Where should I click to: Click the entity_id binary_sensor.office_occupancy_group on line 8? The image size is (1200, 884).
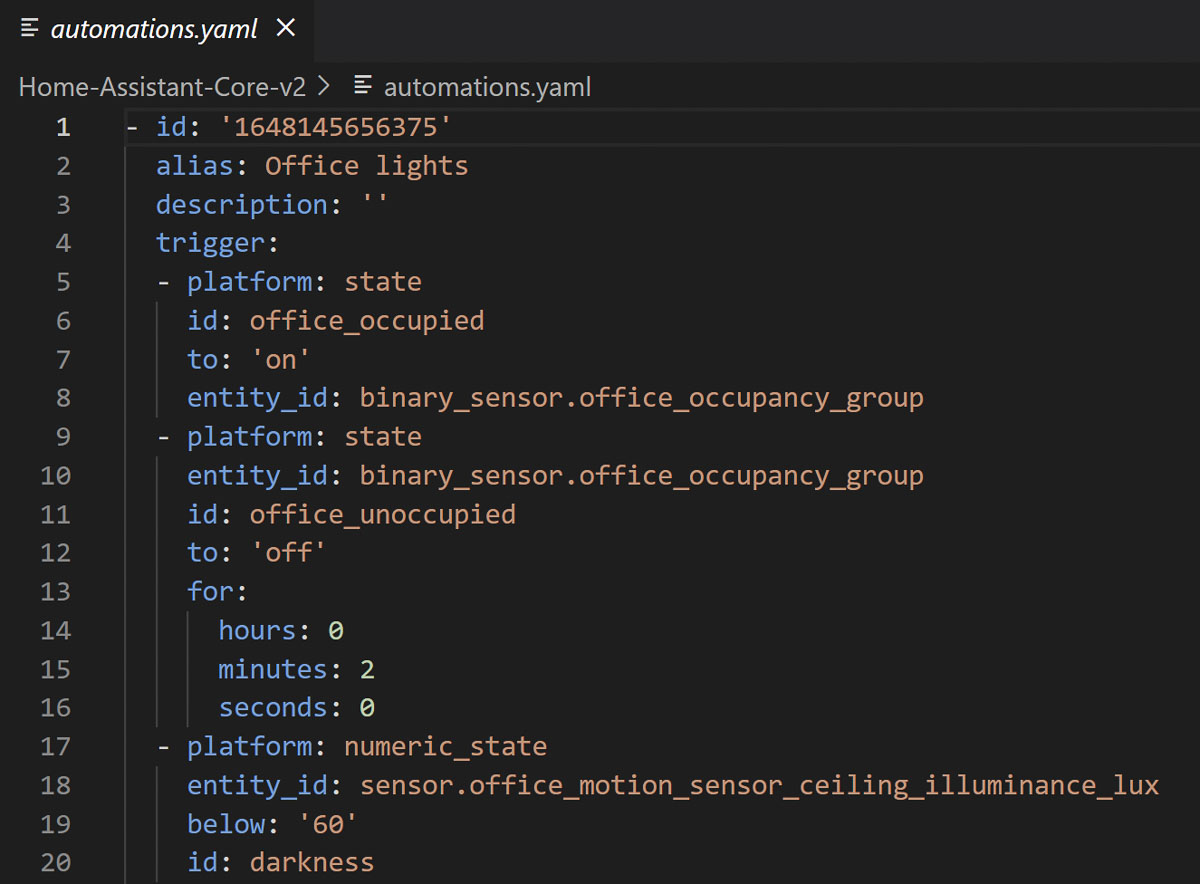pyautogui.click(x=640, y=397)
